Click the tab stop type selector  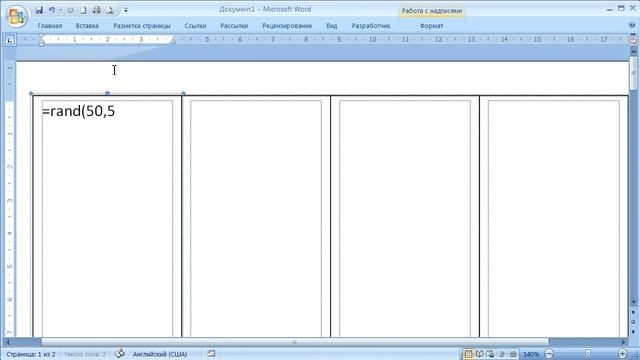pos(10,40)
